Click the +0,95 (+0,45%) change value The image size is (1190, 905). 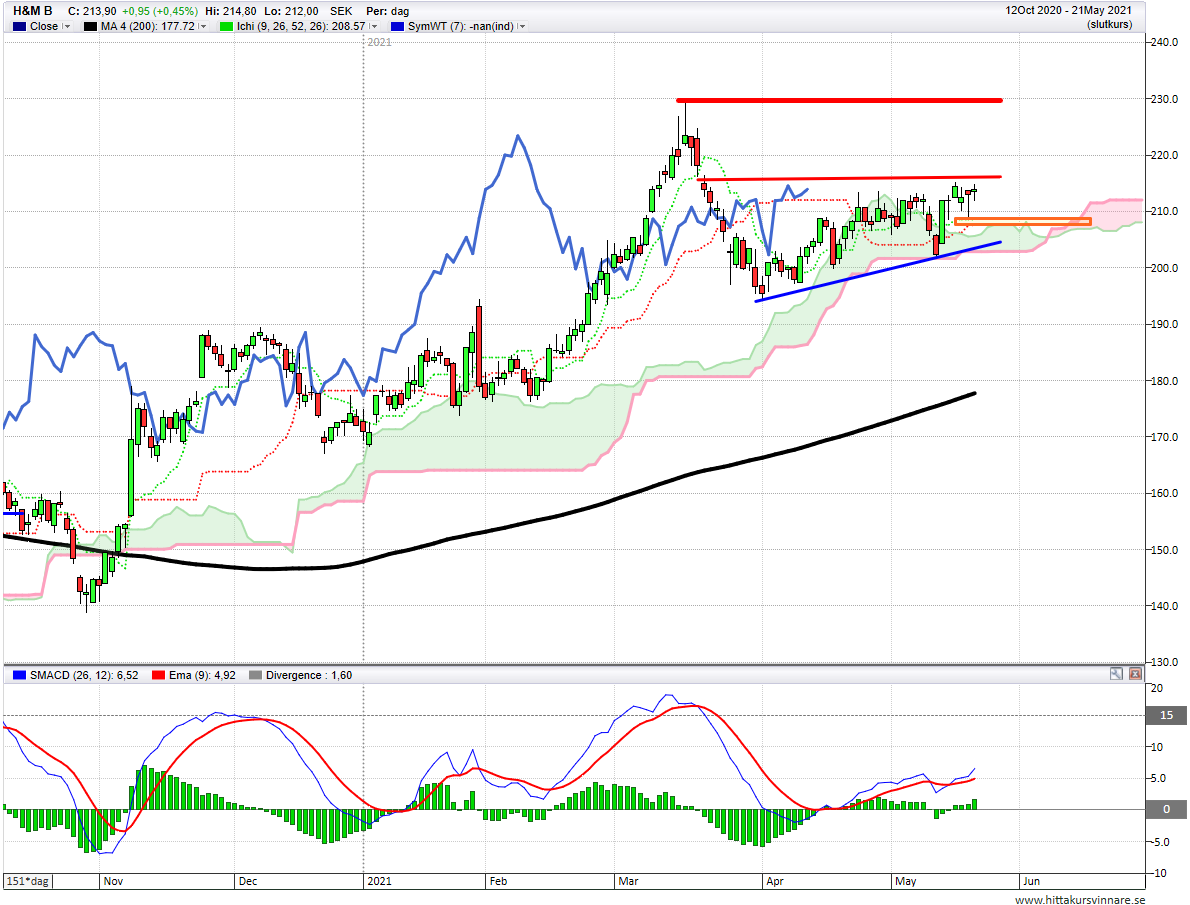tap(160, 11)
